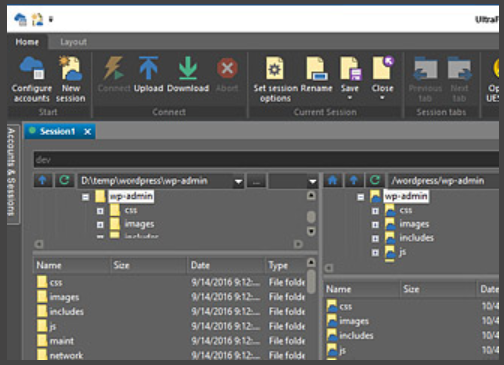The width and height of the screenshot is (504, 365).
Task: Navigate up one level in local pane
Action: point(42,181)
